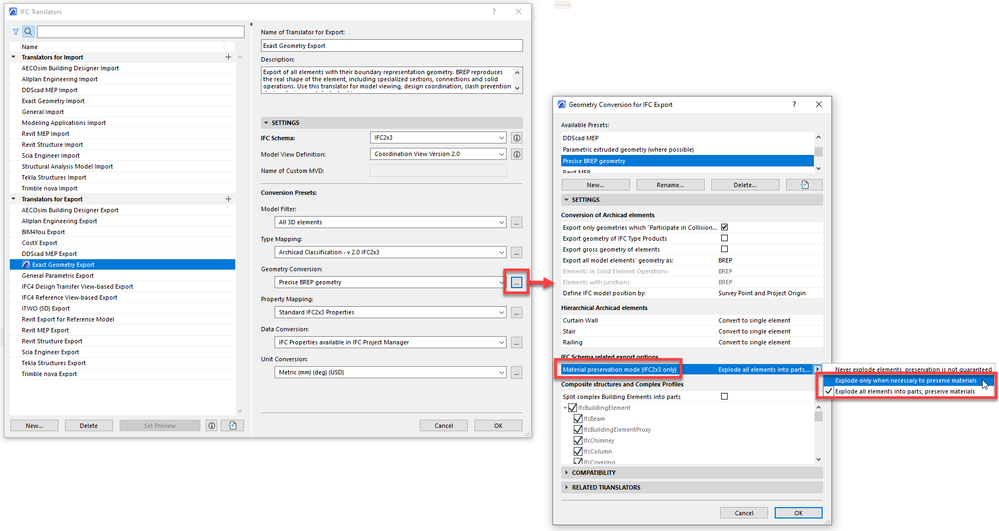Image resolution: width=999 pixels, height=531 pixels.
Task: Expand the COMPATIBILITY section
Action: point(692,473)
